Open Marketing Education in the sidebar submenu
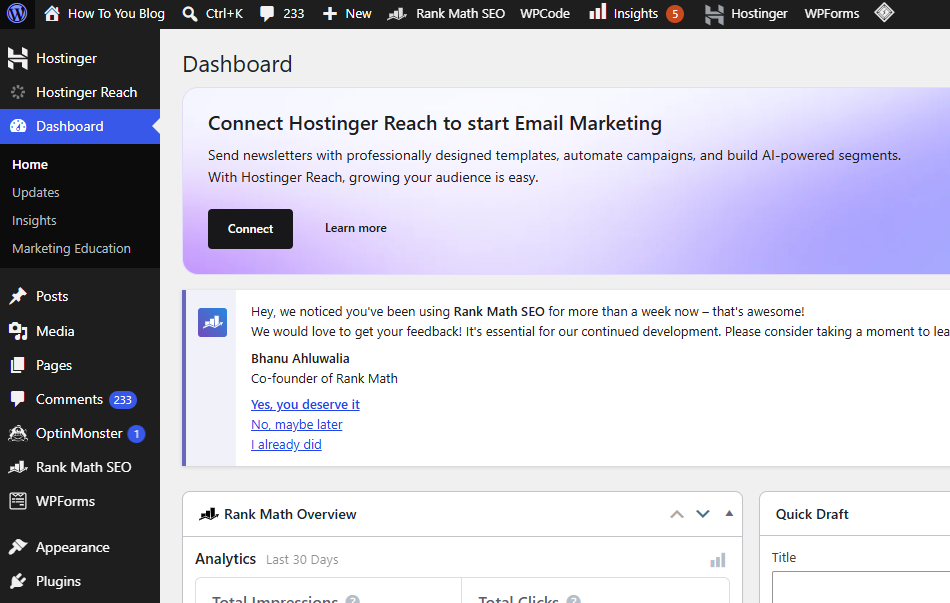950x603 pixels. [71, 248]
